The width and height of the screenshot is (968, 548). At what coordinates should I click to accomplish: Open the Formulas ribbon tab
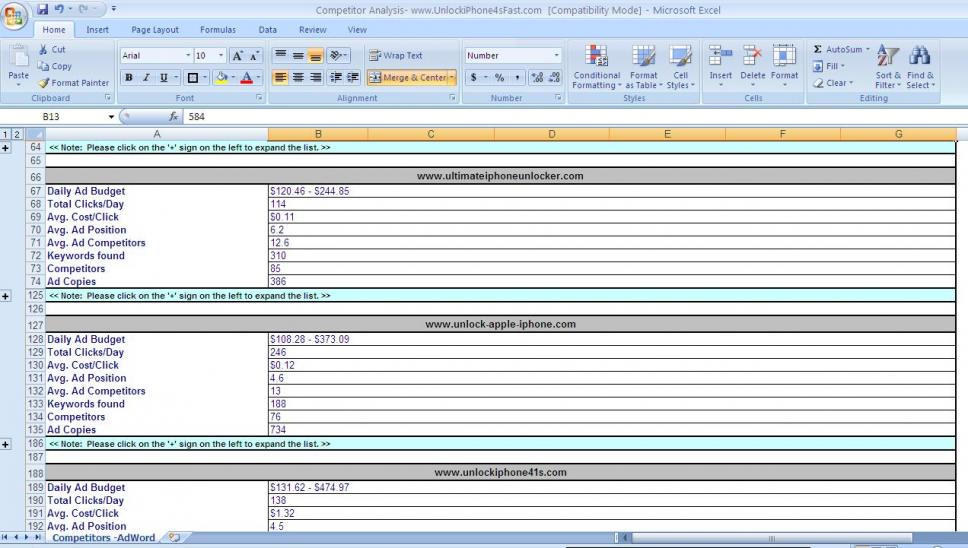(218, 30)
